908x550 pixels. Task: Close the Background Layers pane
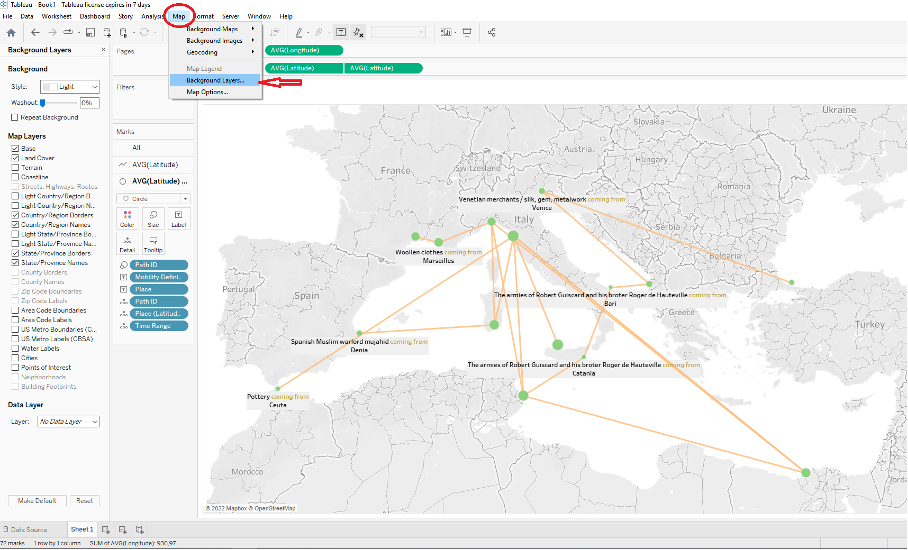click(x=104, y=50)
